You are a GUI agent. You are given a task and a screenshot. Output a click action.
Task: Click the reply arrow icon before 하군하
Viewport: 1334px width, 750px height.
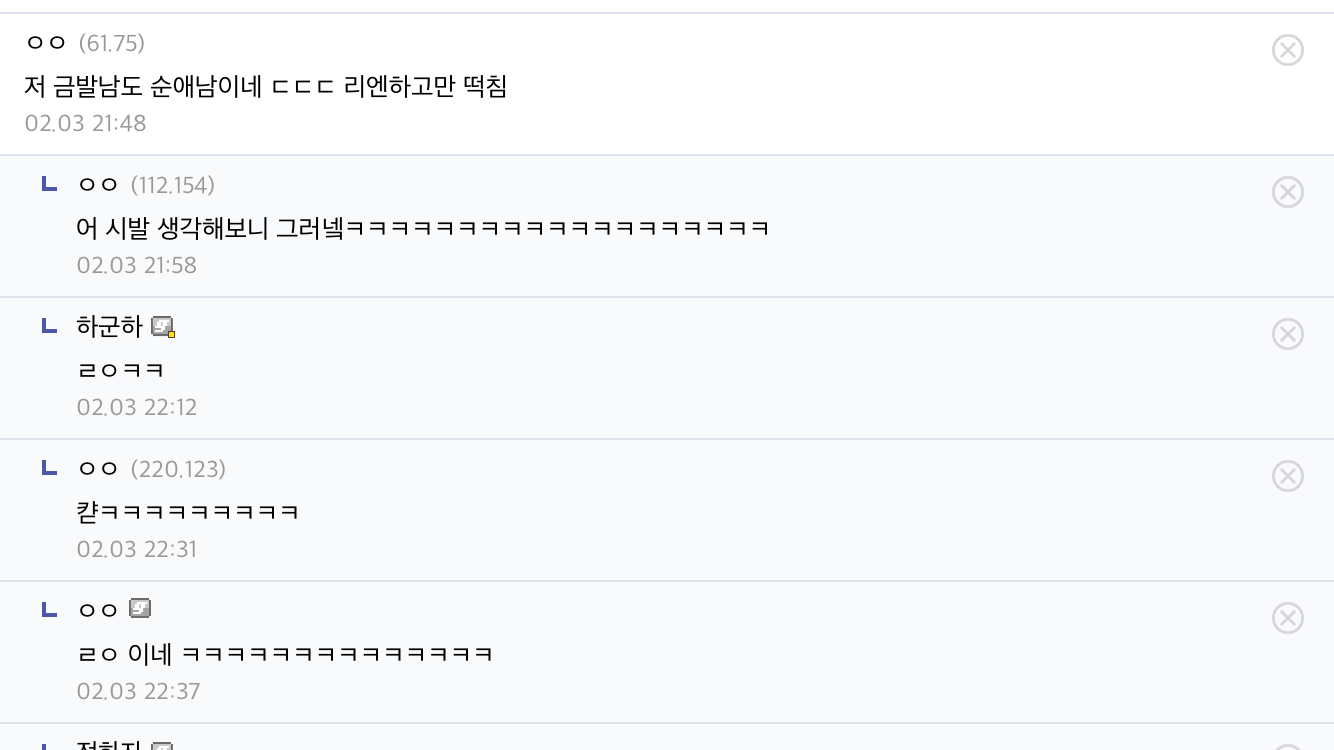(49, 325)
